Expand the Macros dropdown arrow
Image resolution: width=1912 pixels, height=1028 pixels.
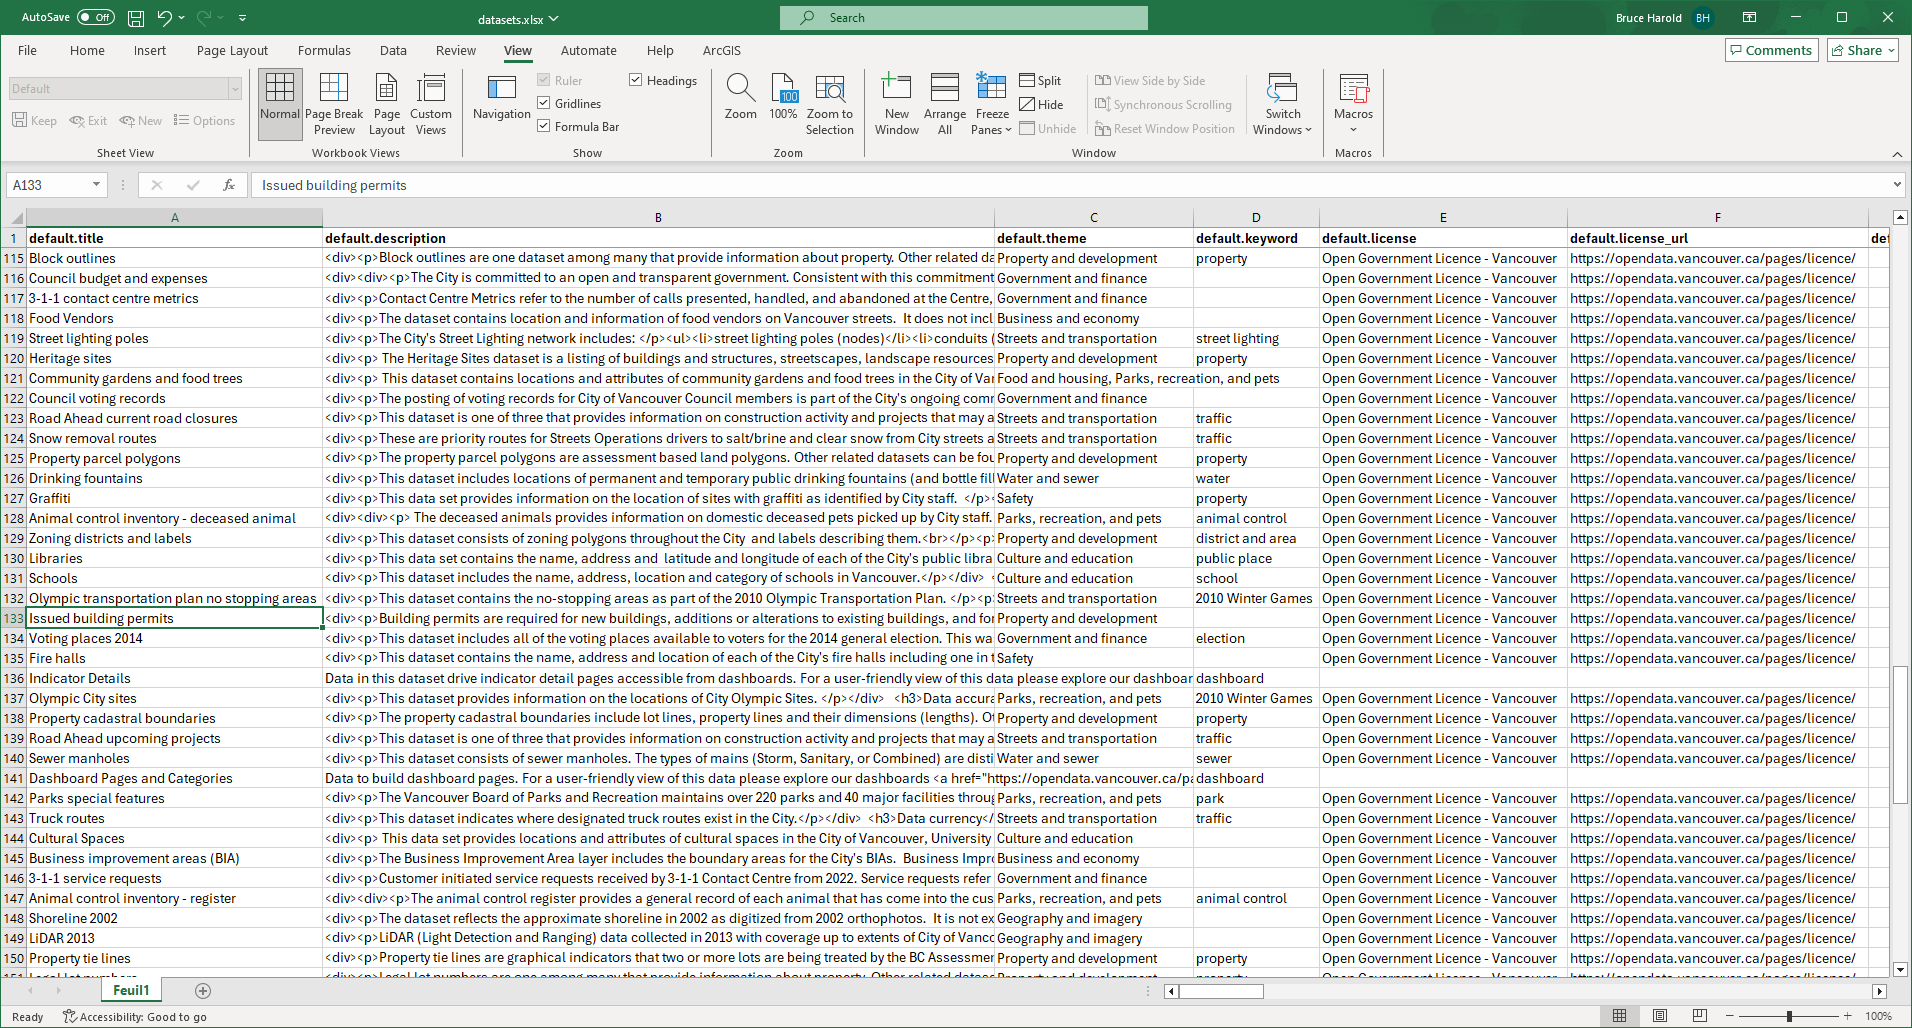point(1353,129)
